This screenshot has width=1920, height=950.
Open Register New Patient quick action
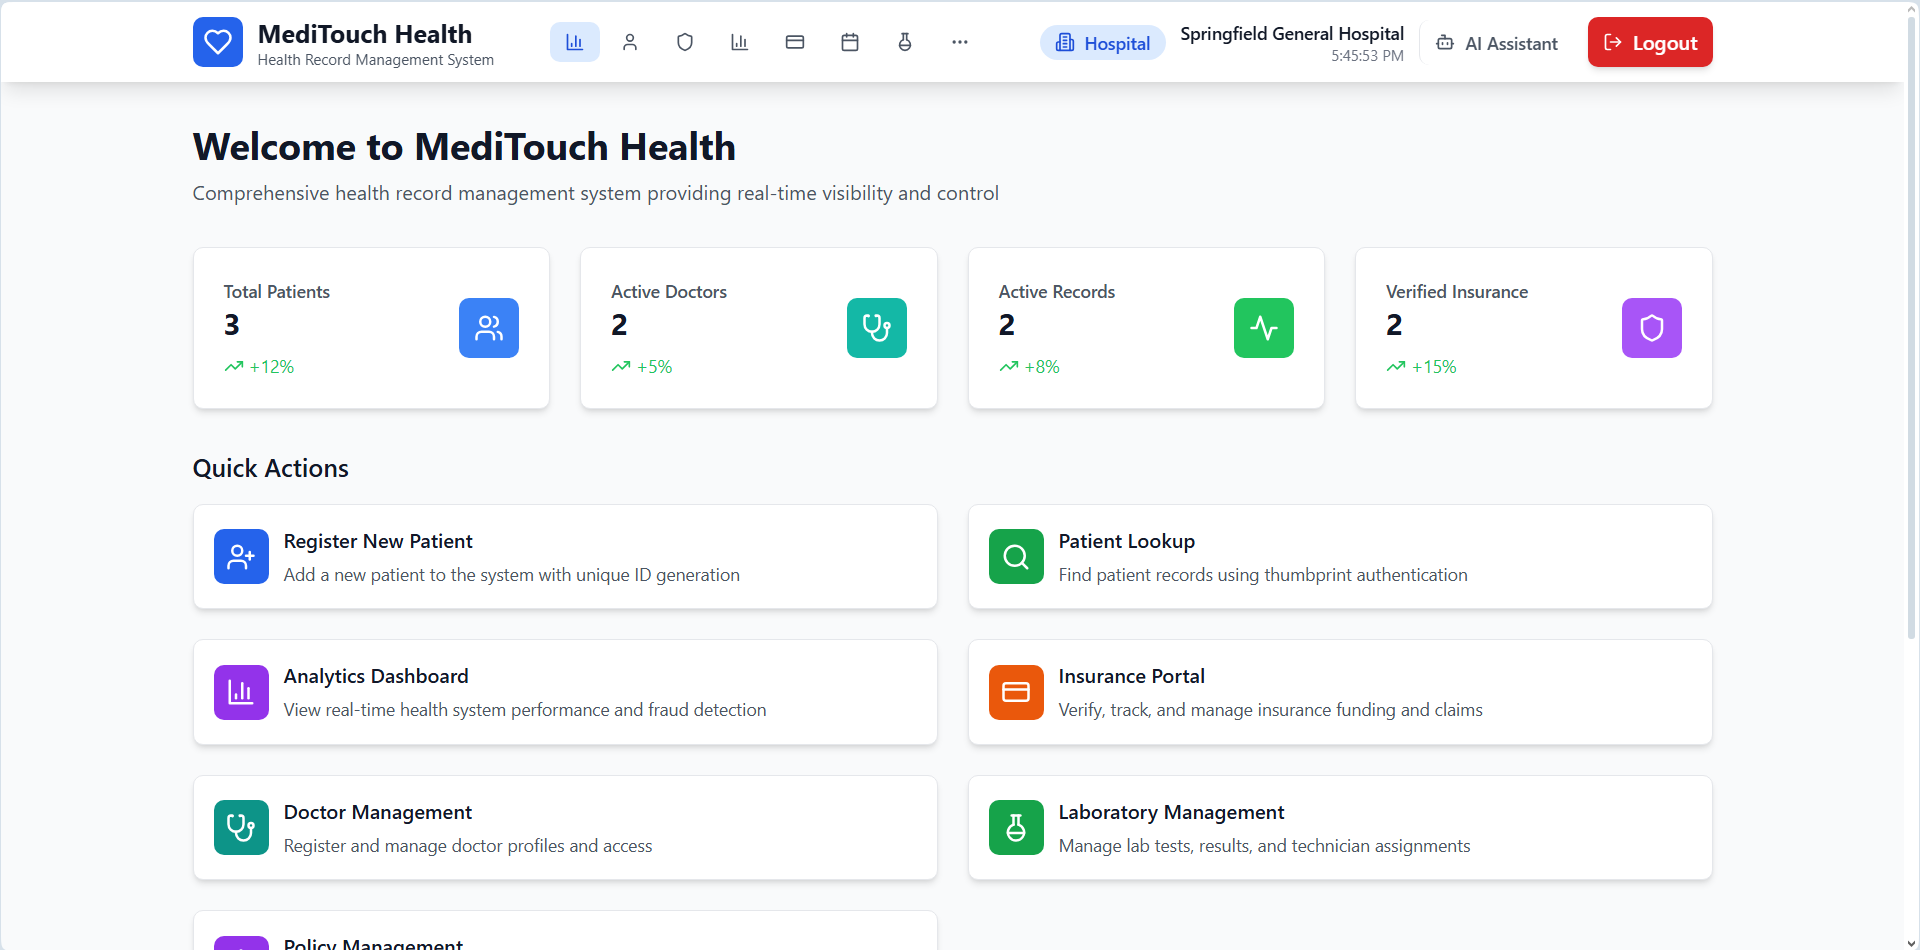pos(565,557)
